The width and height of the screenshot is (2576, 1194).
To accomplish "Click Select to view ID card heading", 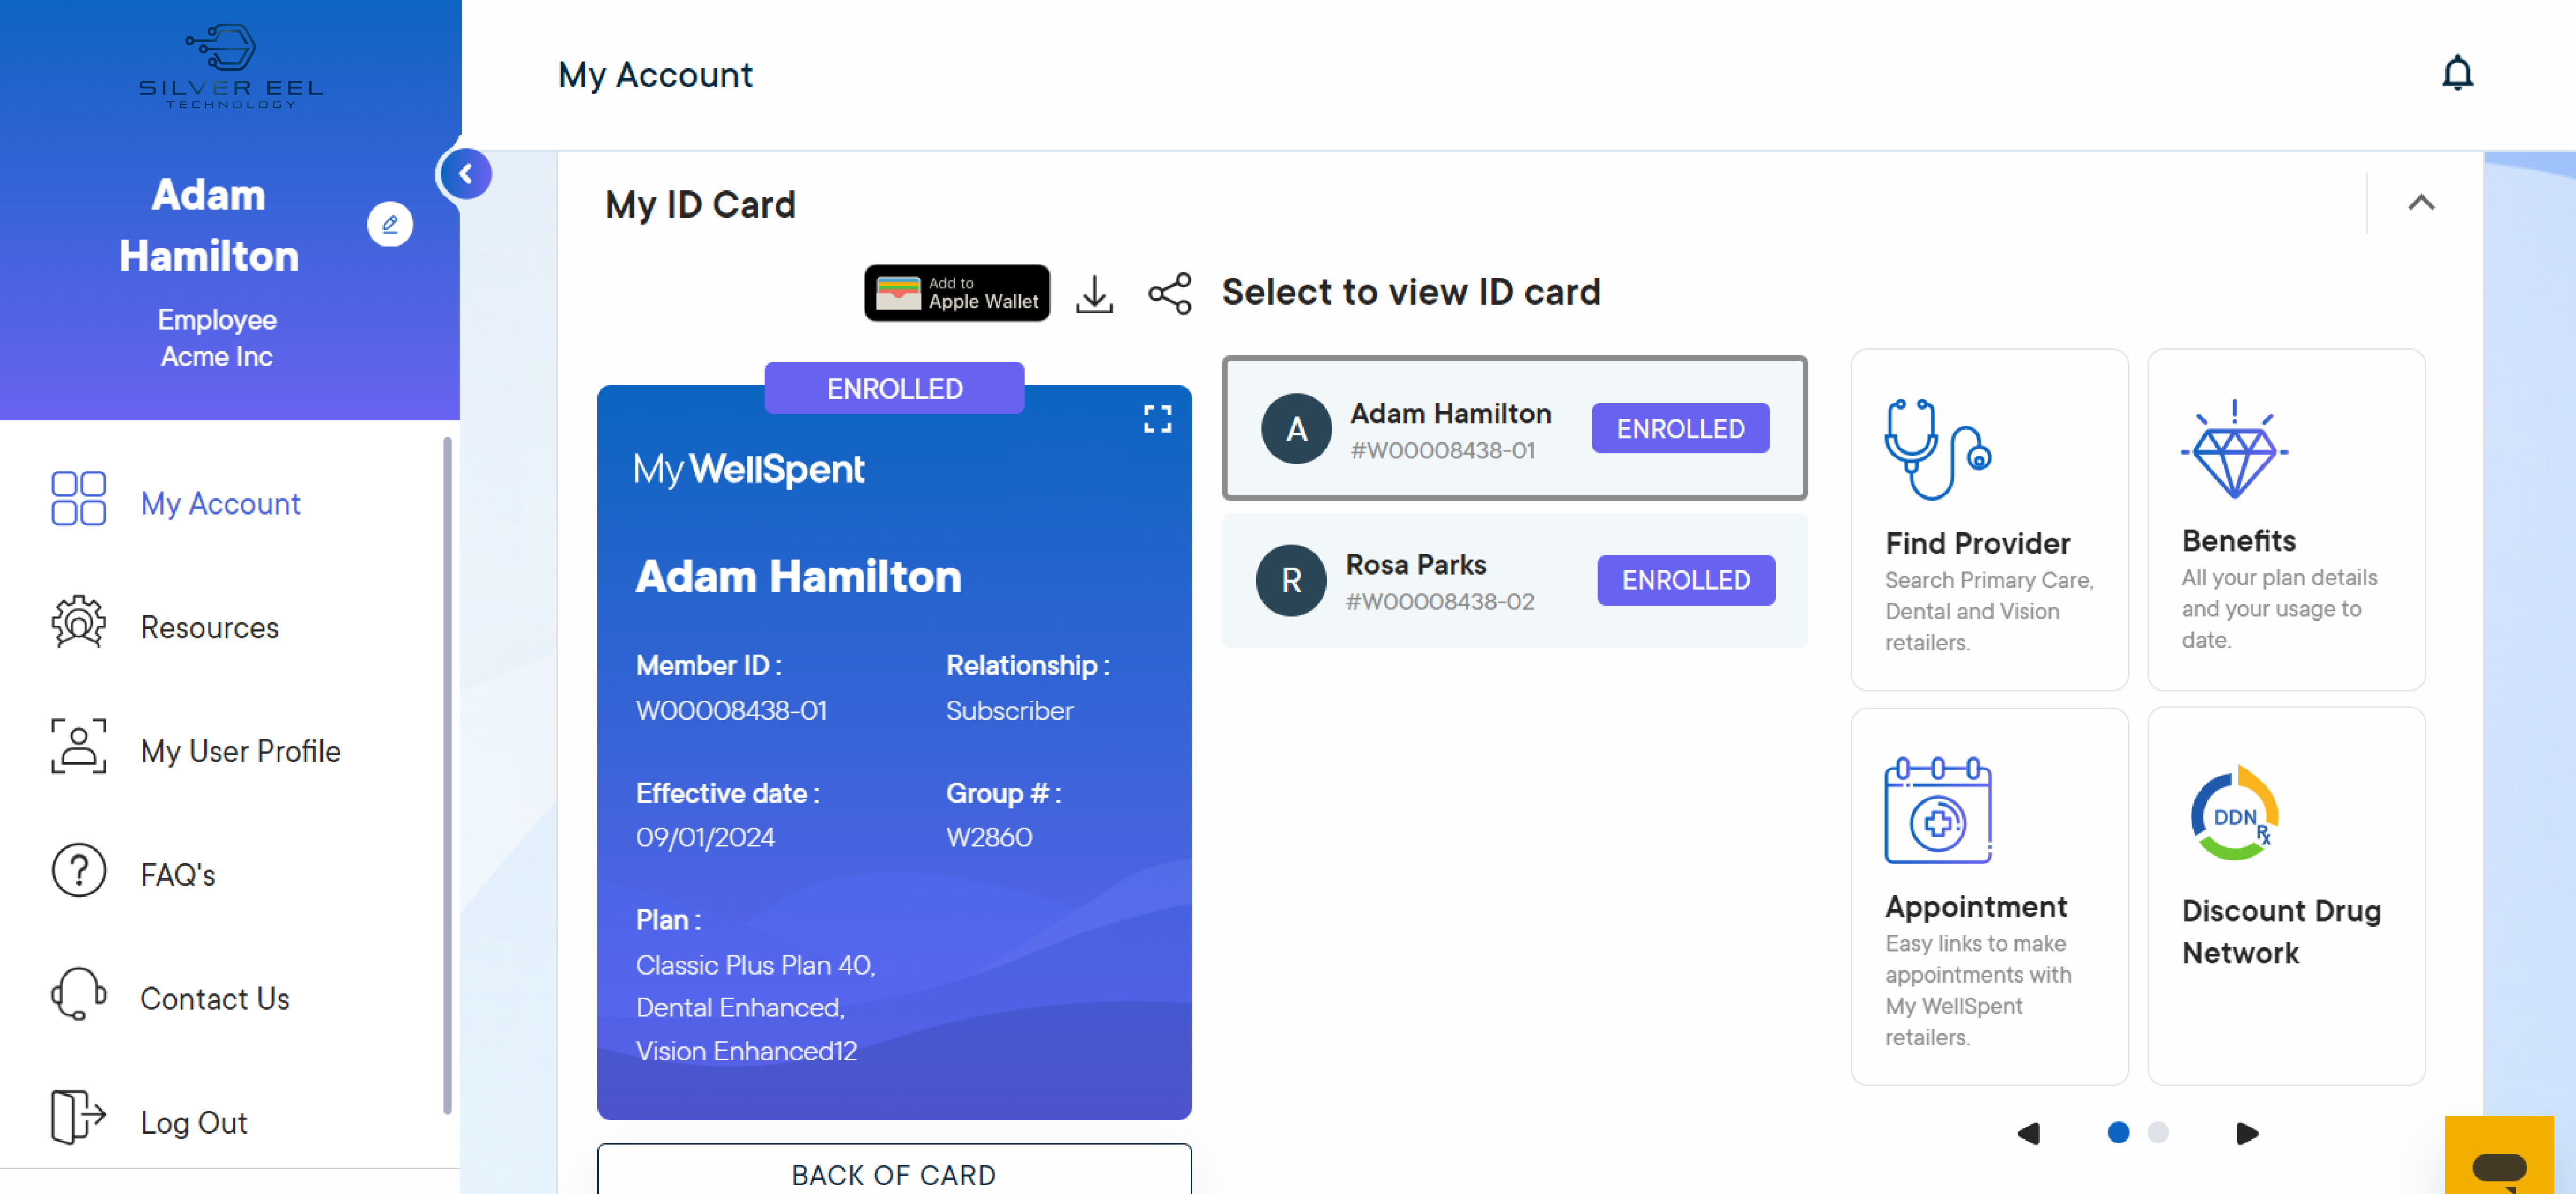I will point(1410,292).
